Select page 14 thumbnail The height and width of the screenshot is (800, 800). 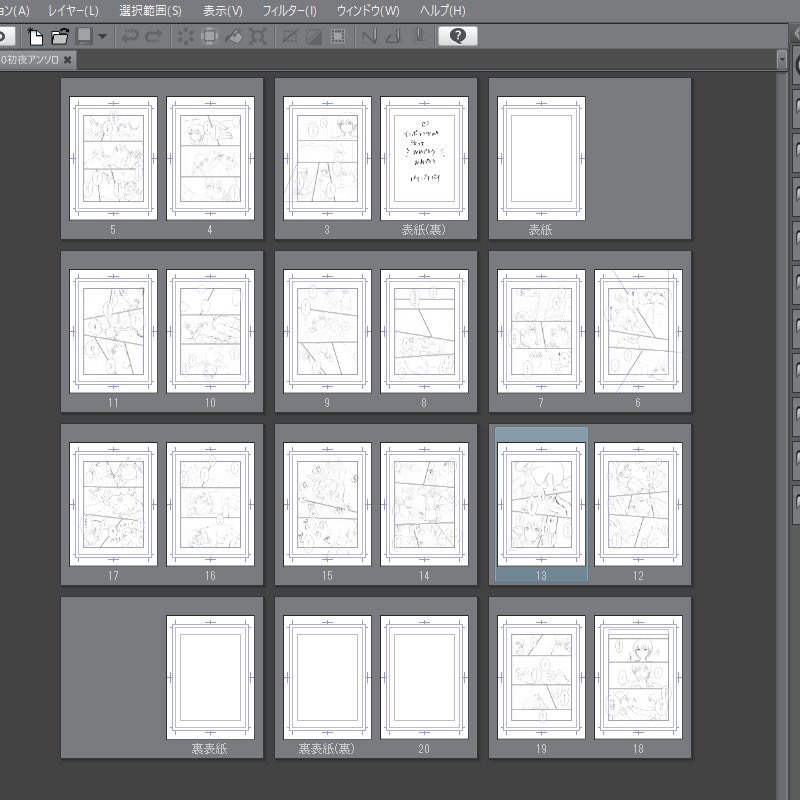pyautogui.click(x=424, y=504)
